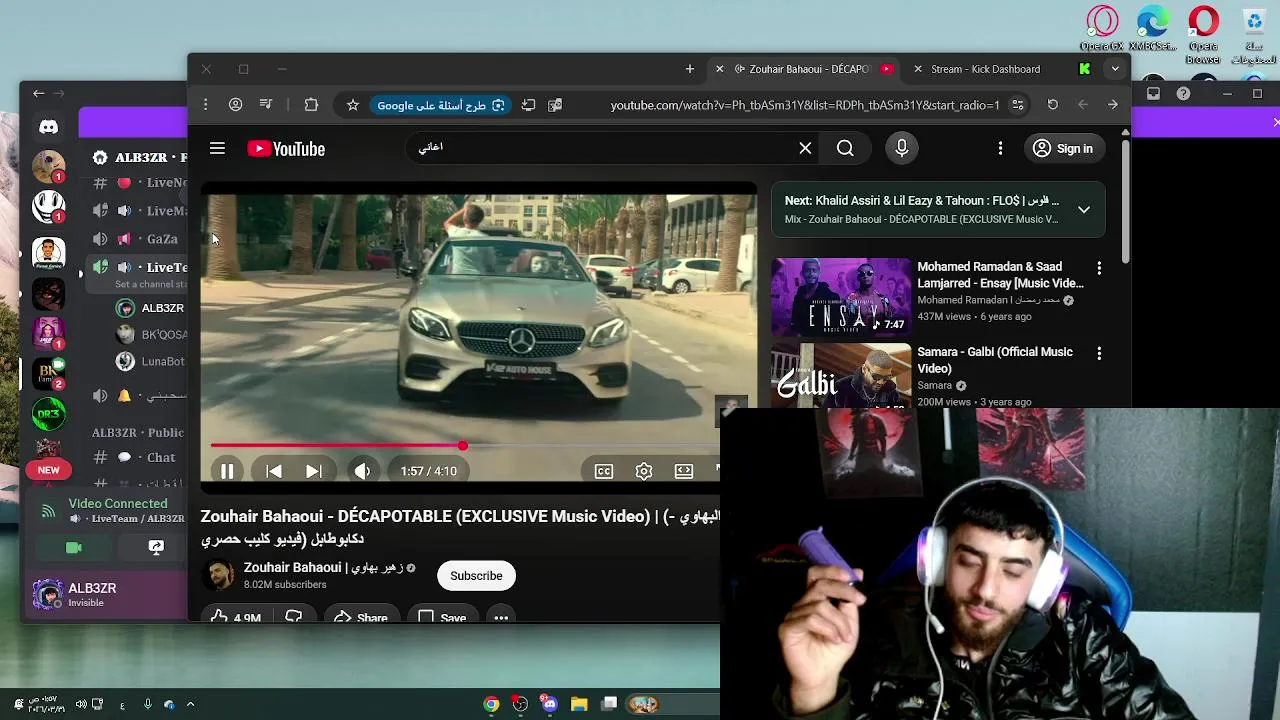Toggle closed captions on the video

pos(604,471)
